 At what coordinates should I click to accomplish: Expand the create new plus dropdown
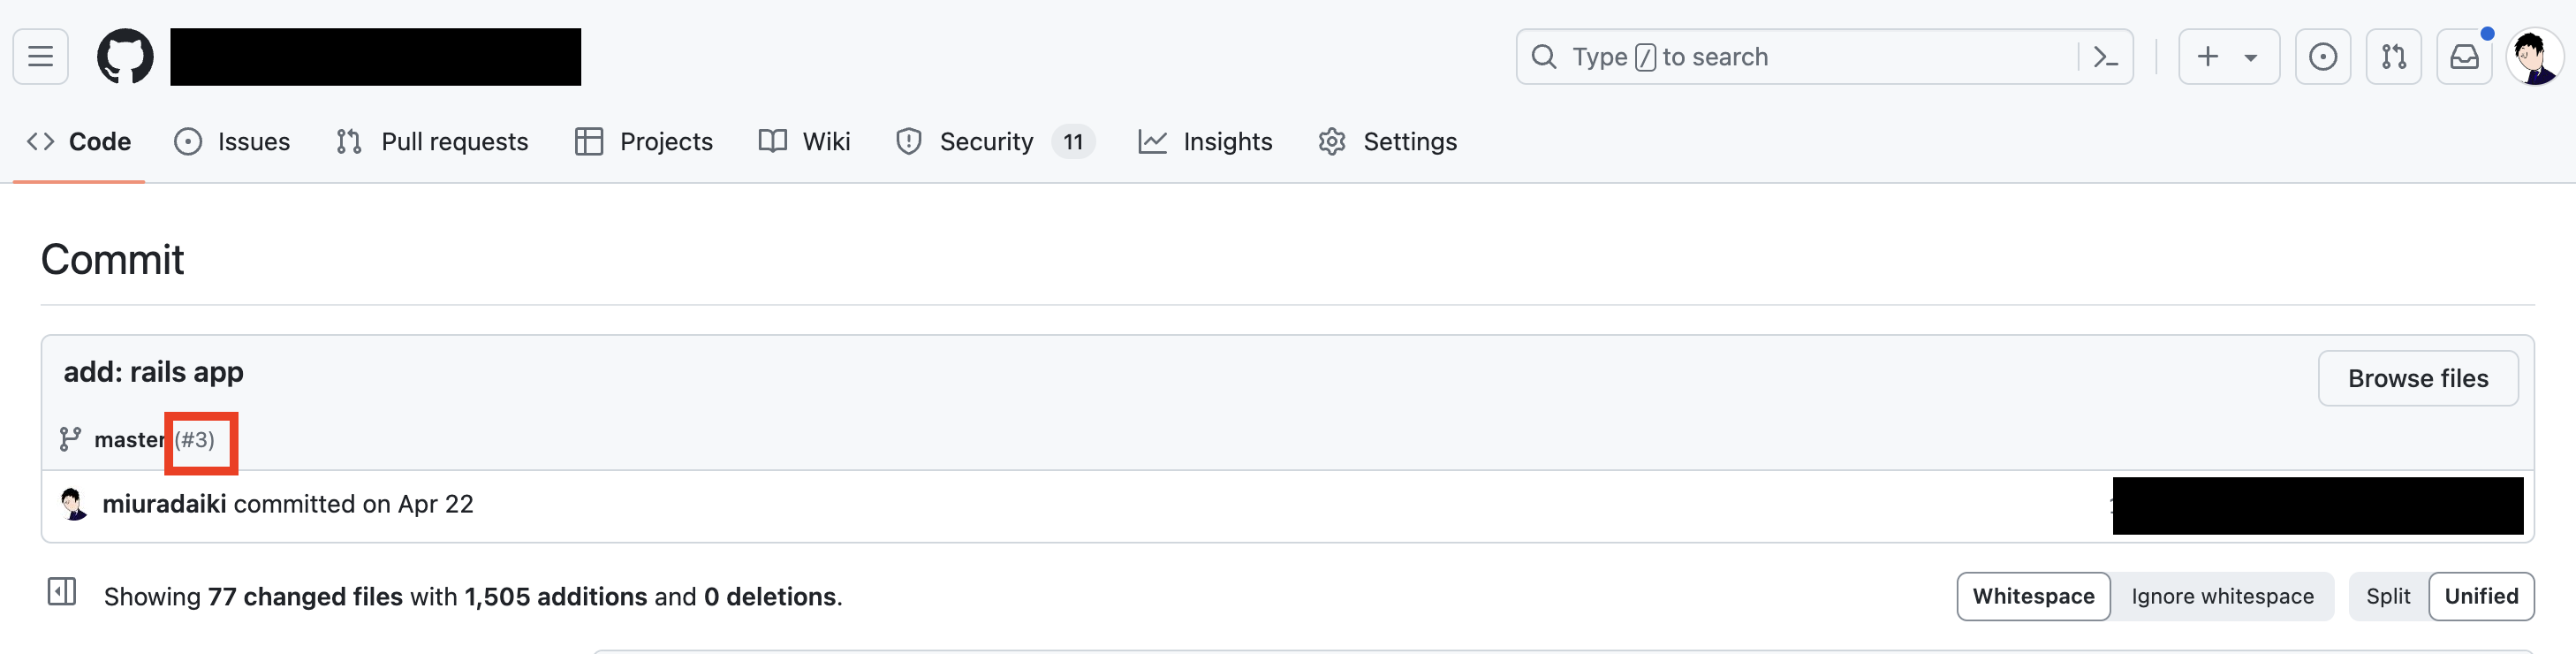(2228, 57)
